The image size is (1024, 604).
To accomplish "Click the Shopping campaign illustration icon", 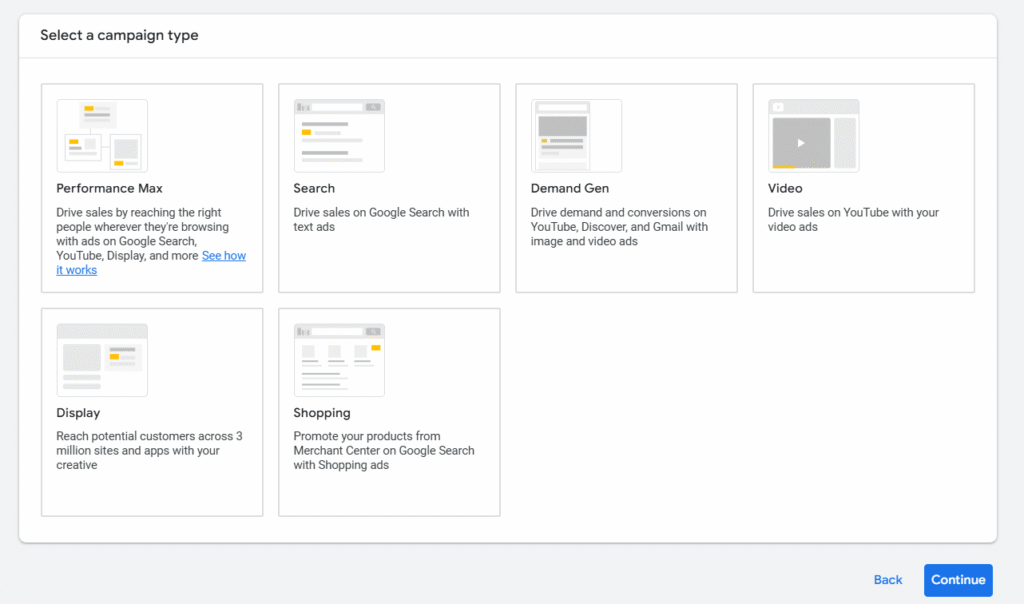I will 339,360.
